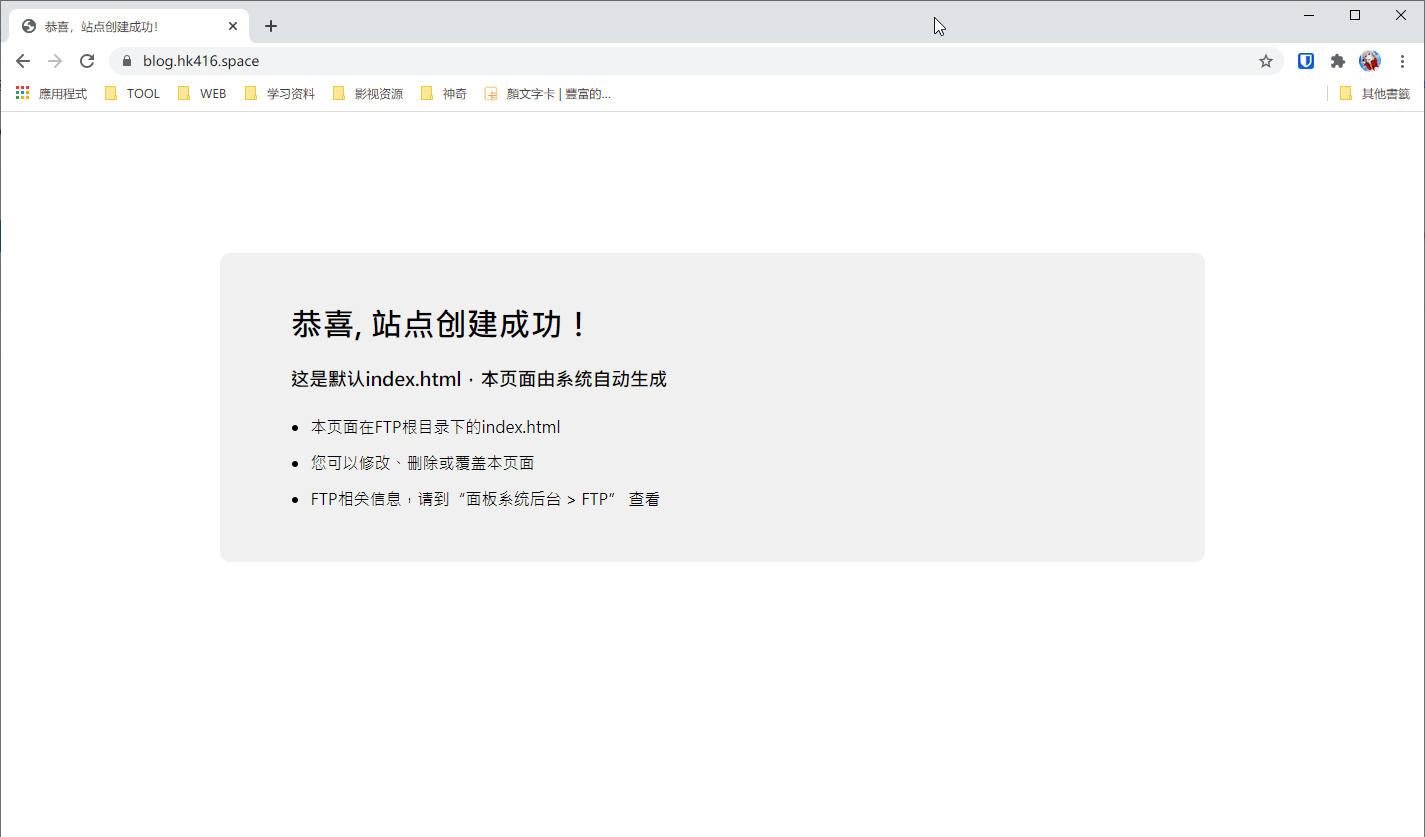Open the 顏文字卡 bookmark
The height and width of the screenshot is (837, 1425).
[547, 93]
